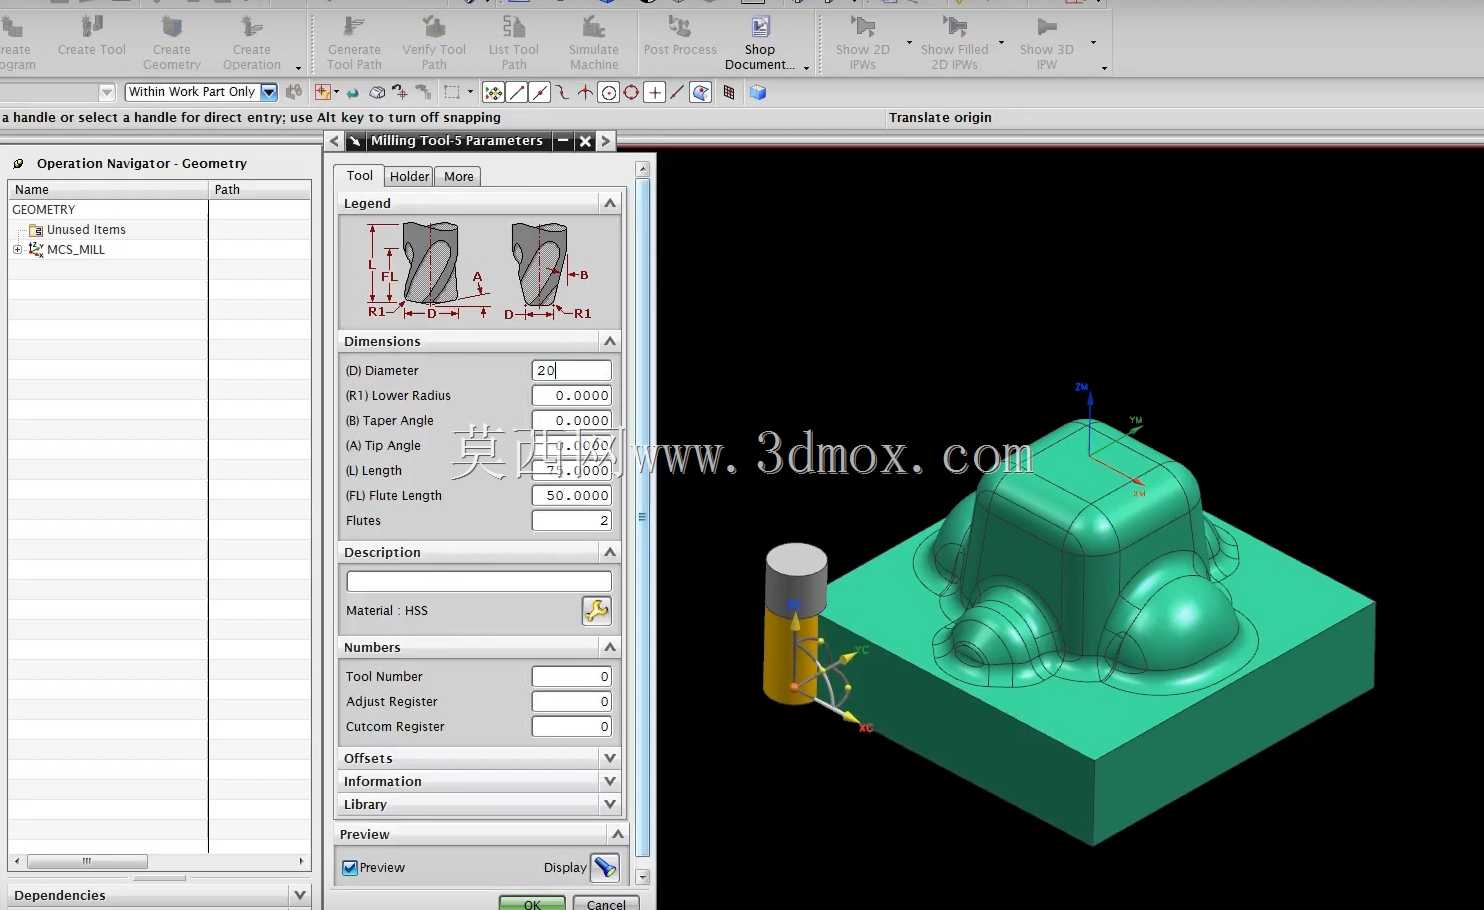Expand the MCS_MILL tree node
The width and height of the screenshot is (1484, 910).
pos(17,250)
